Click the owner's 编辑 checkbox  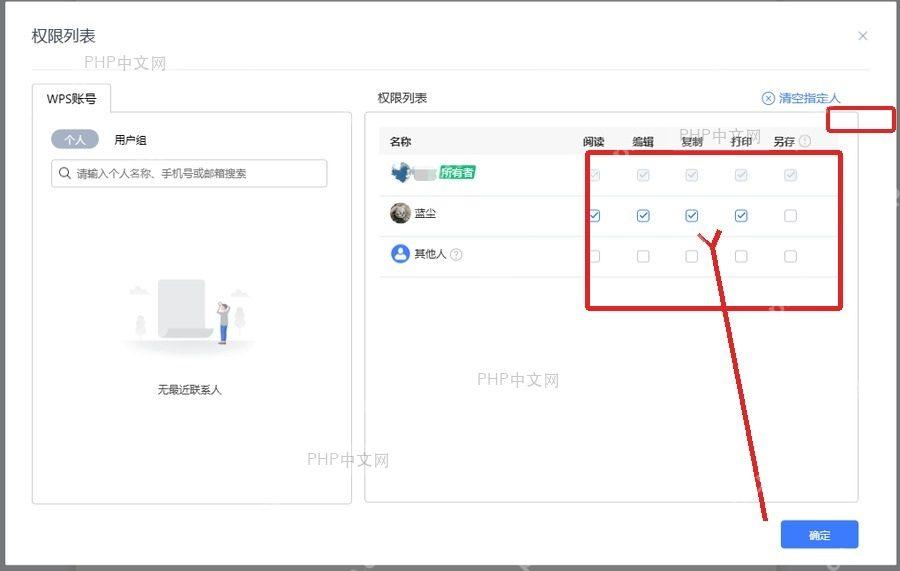click(643, 174)
